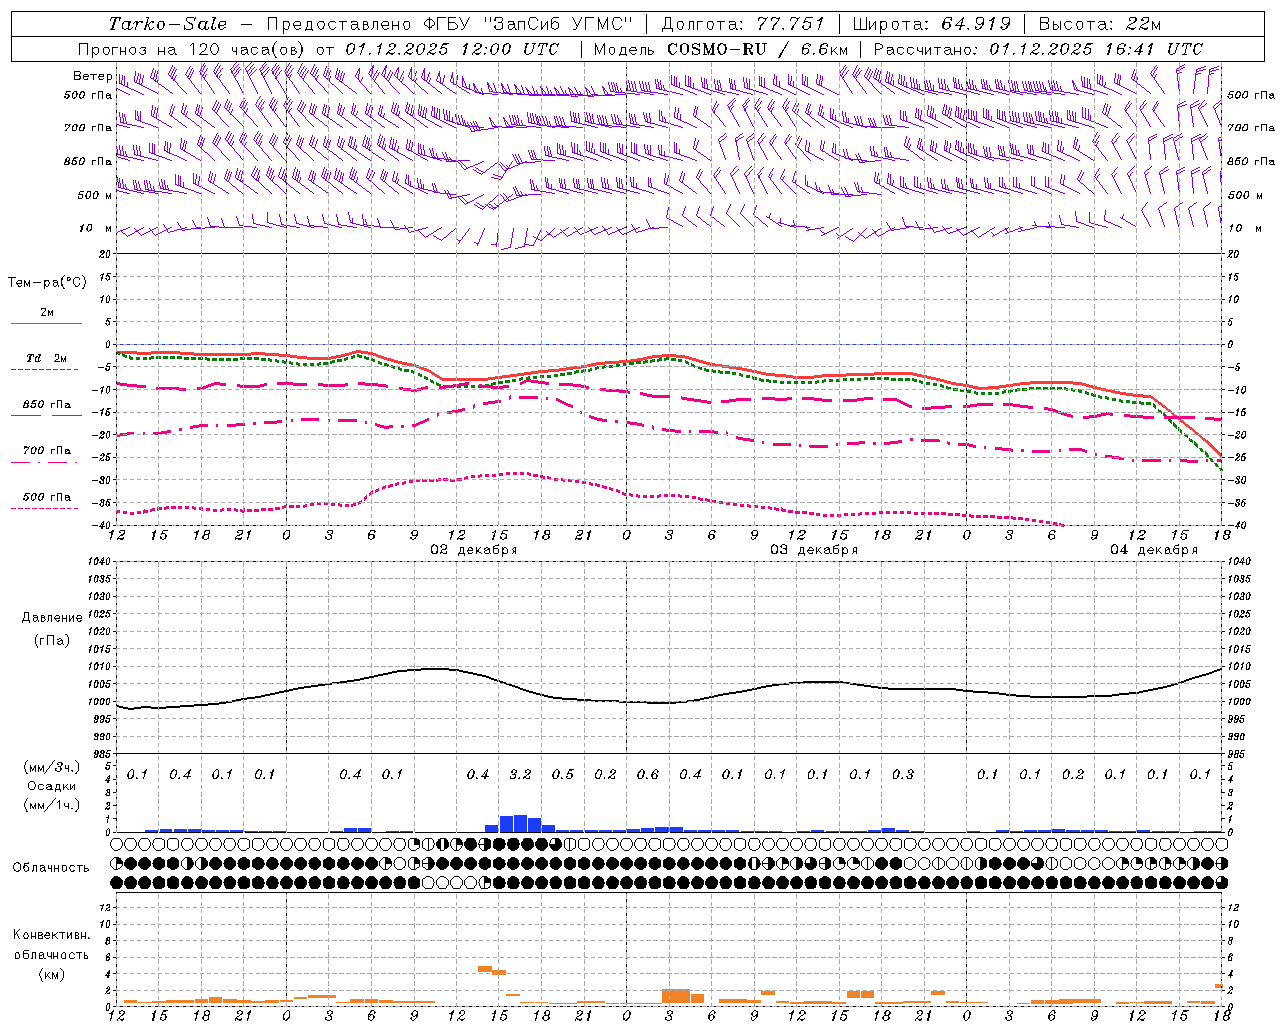Click the 0.6 precipitation total value
Screen dimensions: 1280x1024
tap(647, 775)
